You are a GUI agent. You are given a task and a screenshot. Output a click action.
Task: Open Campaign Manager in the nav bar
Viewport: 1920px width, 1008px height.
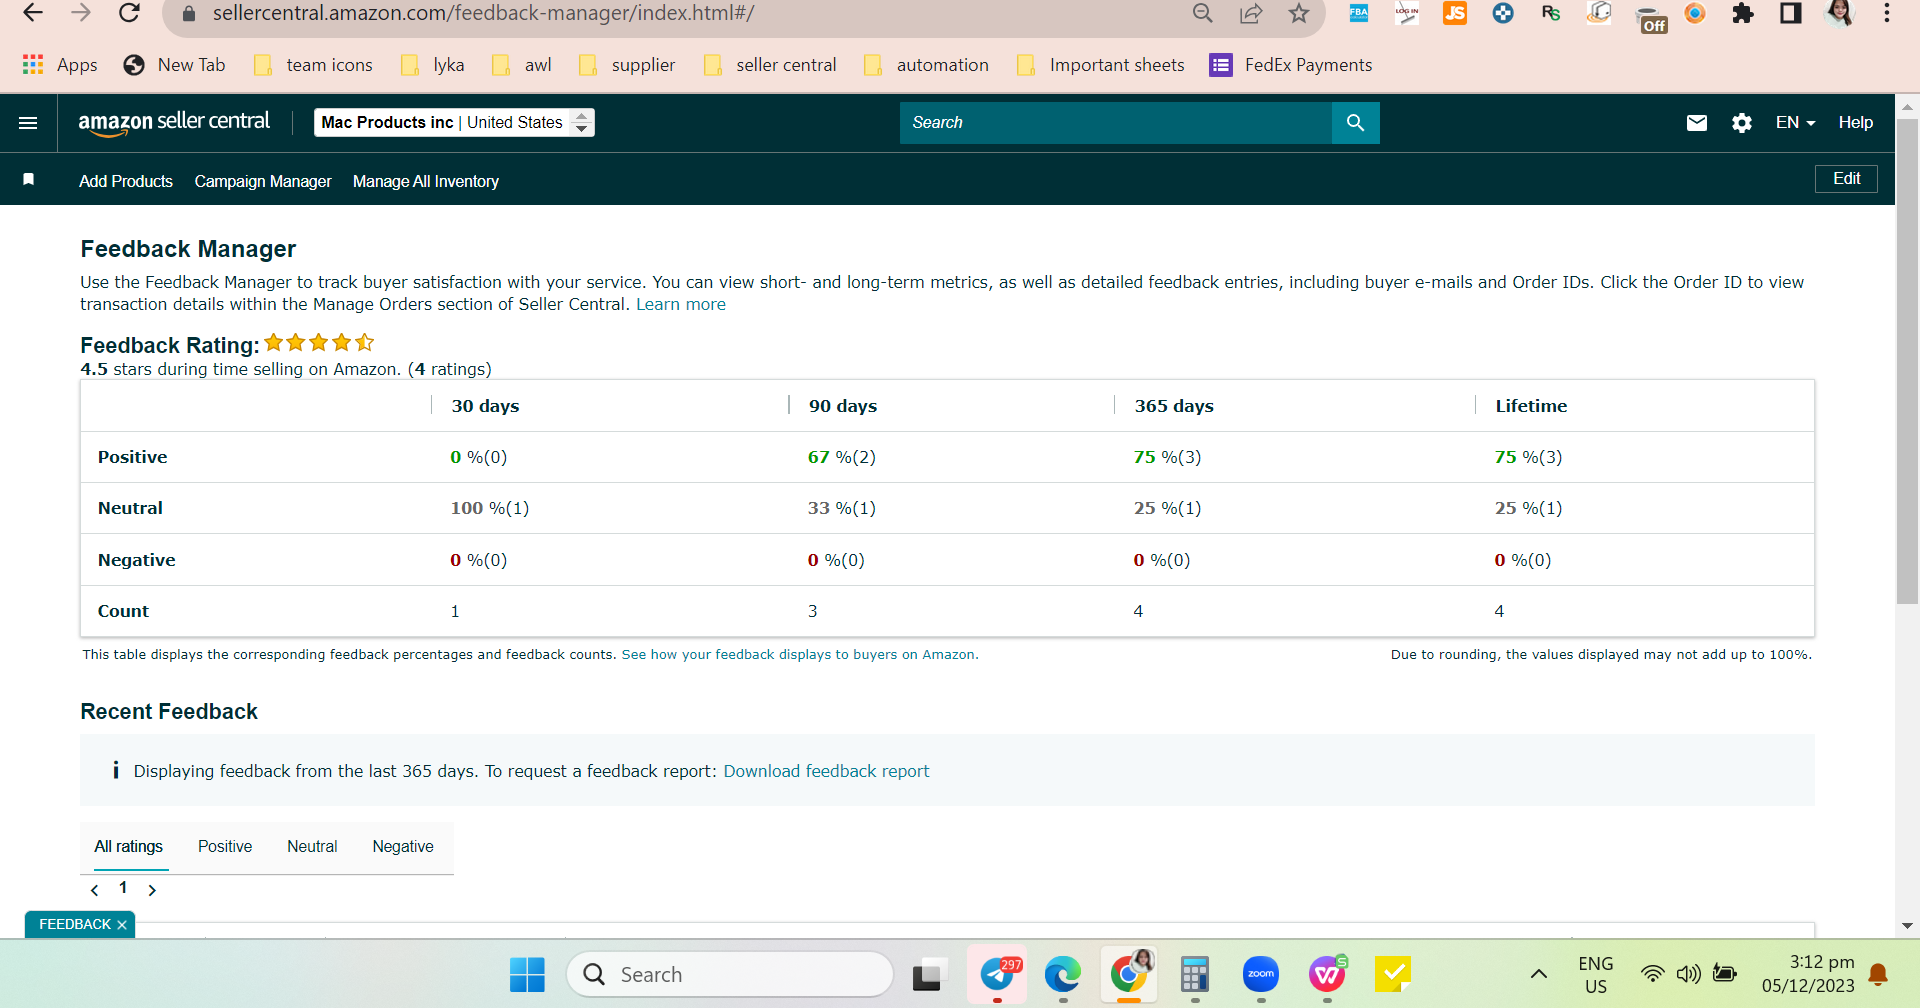tap(263, 181)
